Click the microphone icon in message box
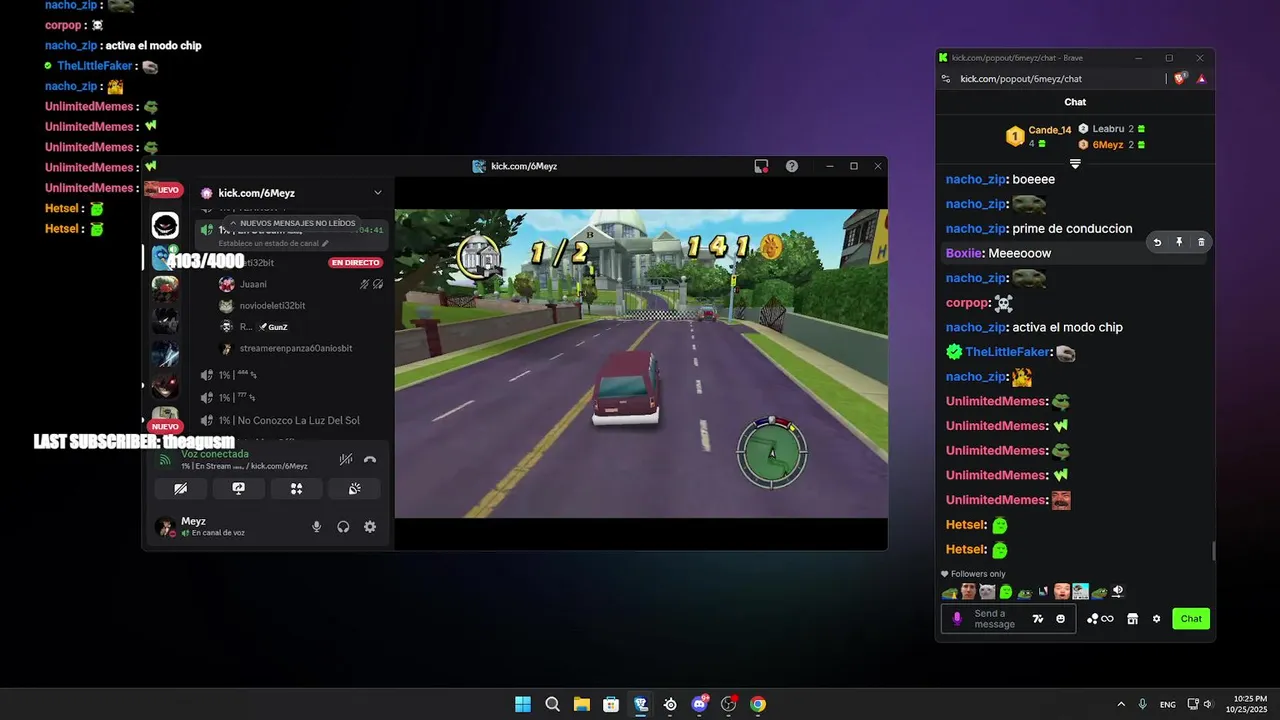The image size is (1280, 720). point(956,619)
